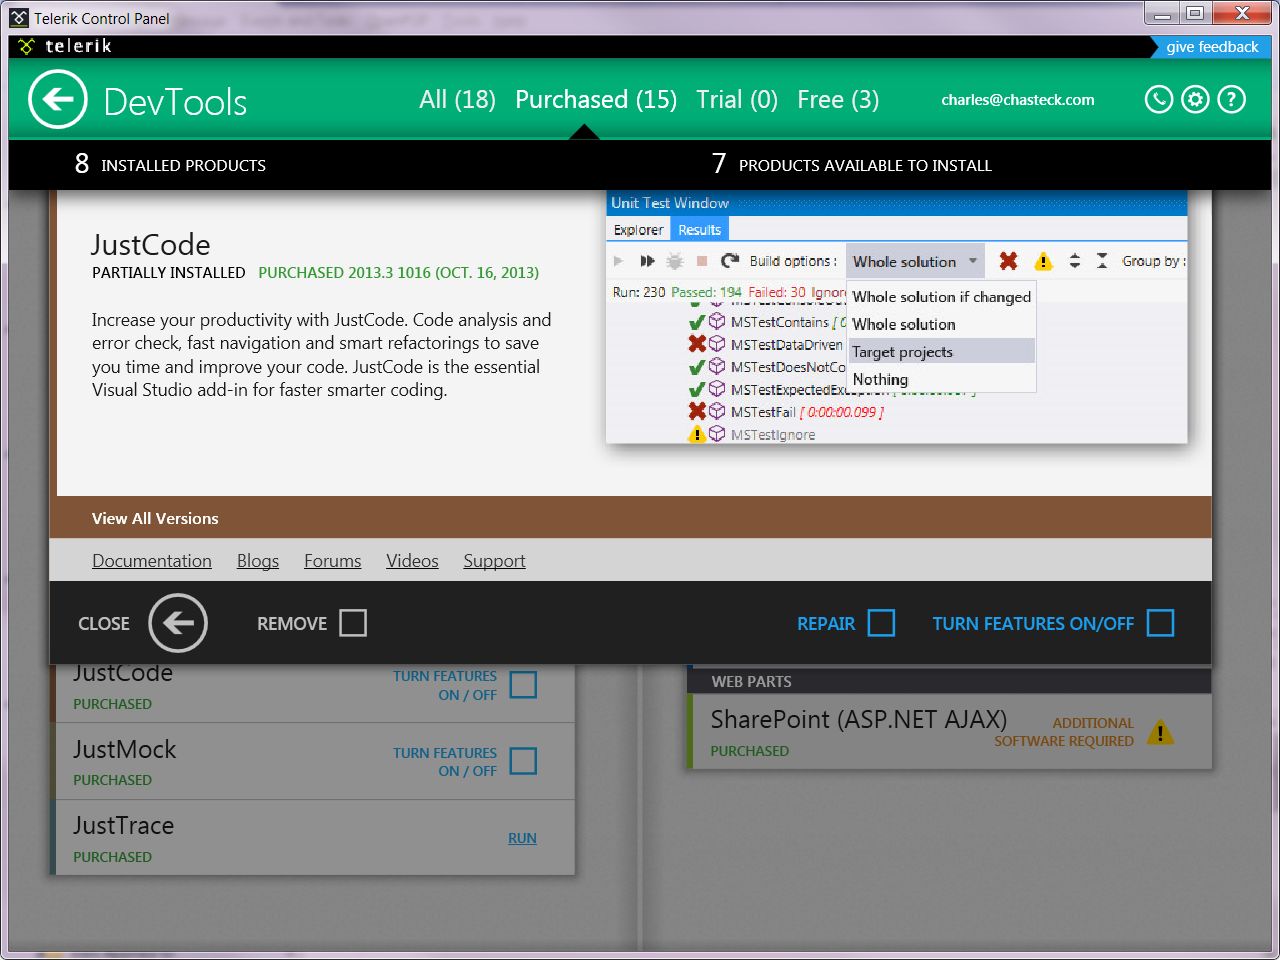This screenshot has width=1280, height=960.
Task: Check TURN FEATURES ON/OFF in dark action bar
Action: click(x=1160, y=623)
